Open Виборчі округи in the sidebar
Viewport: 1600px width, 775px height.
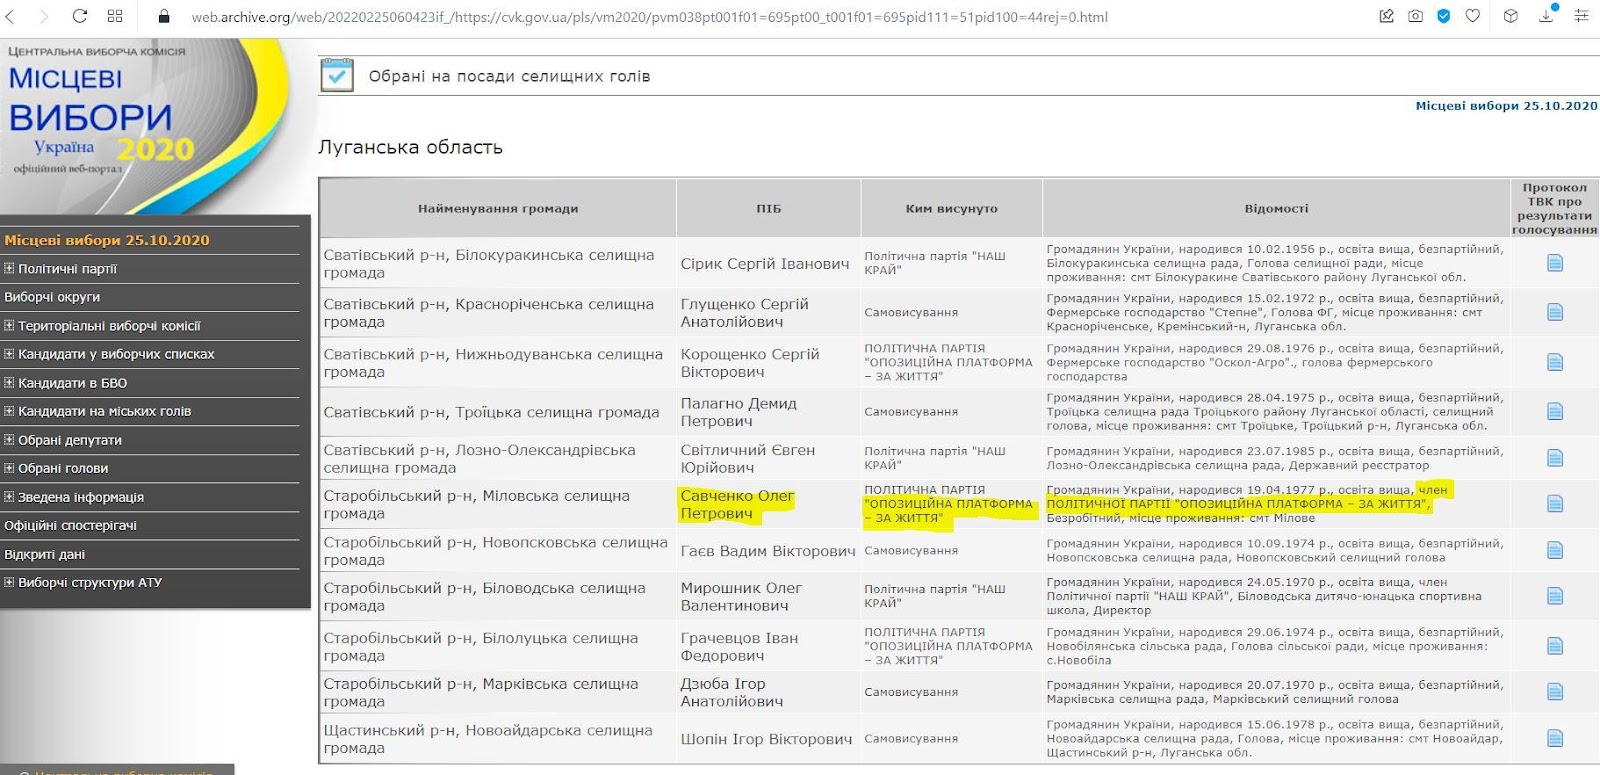pos(52,297)
